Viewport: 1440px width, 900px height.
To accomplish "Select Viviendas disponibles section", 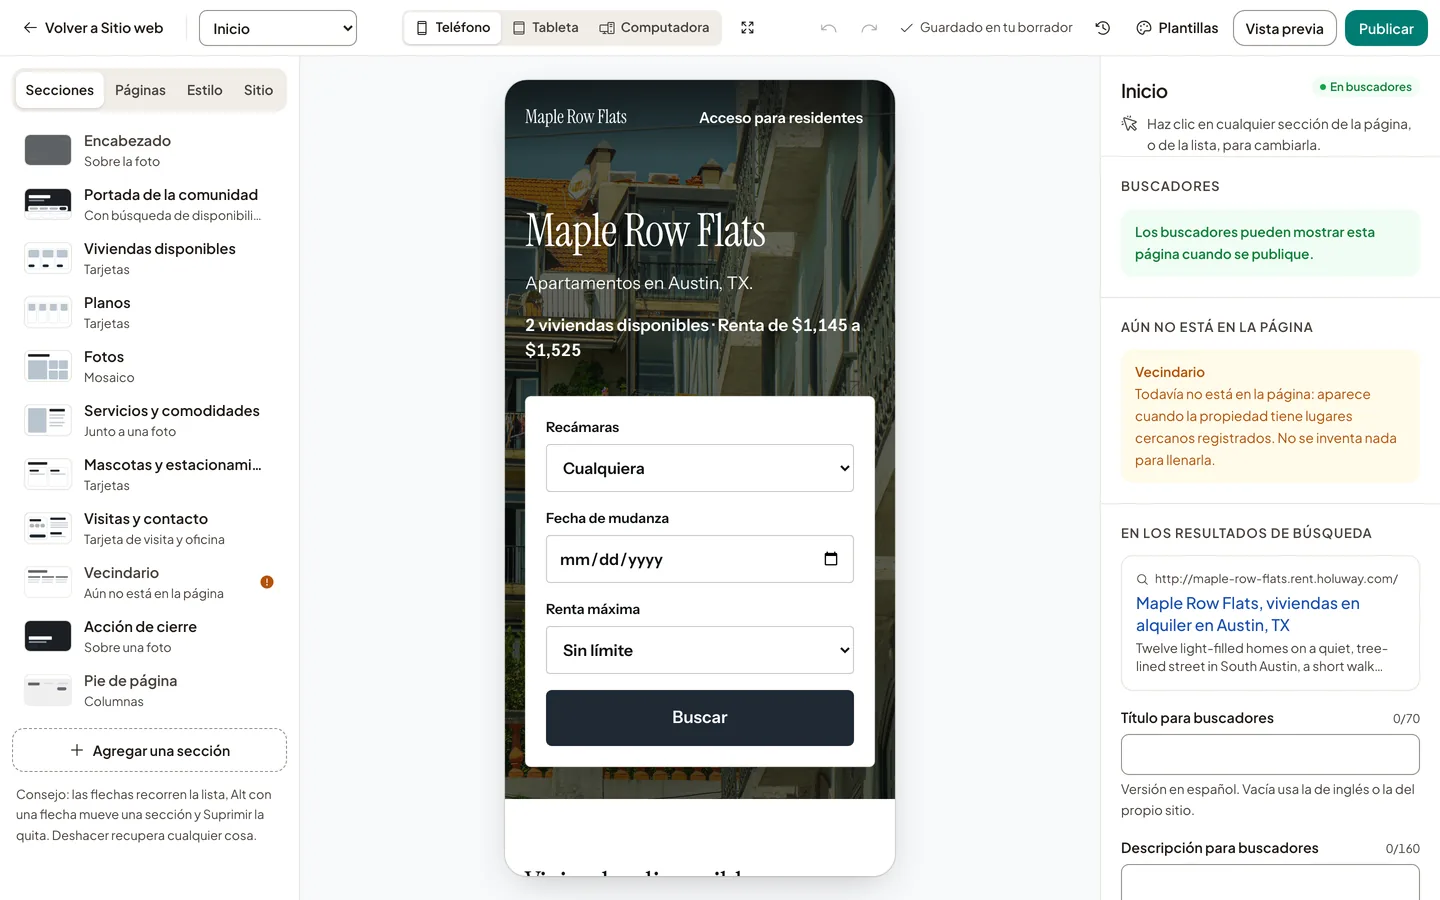I will click(150, 258).
